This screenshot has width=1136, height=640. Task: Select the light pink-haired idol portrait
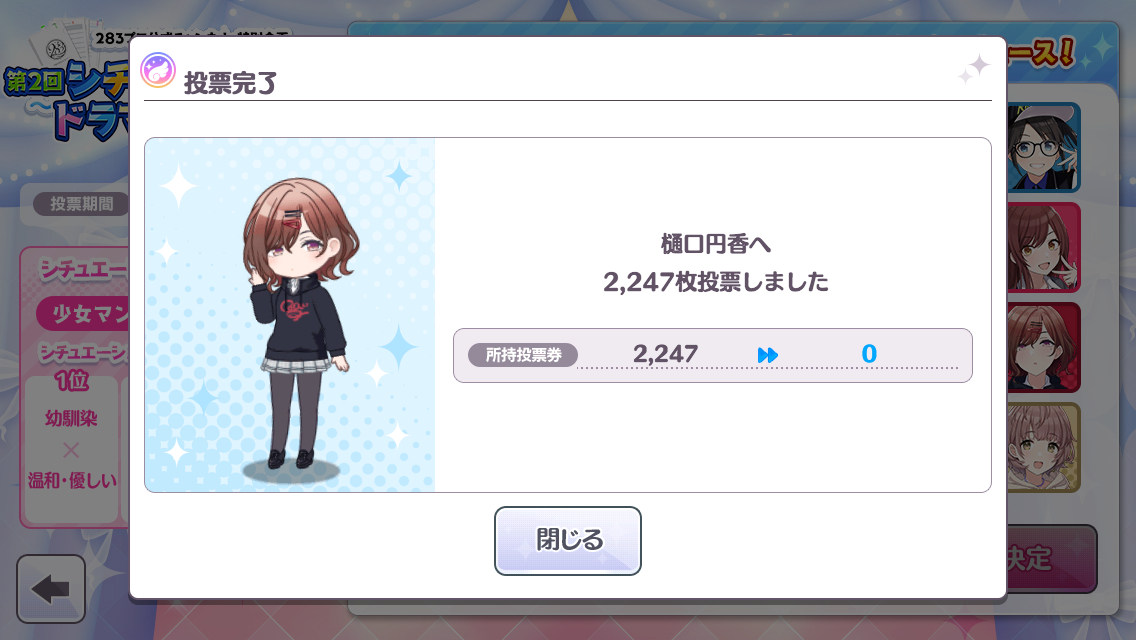click(1043, 447)
